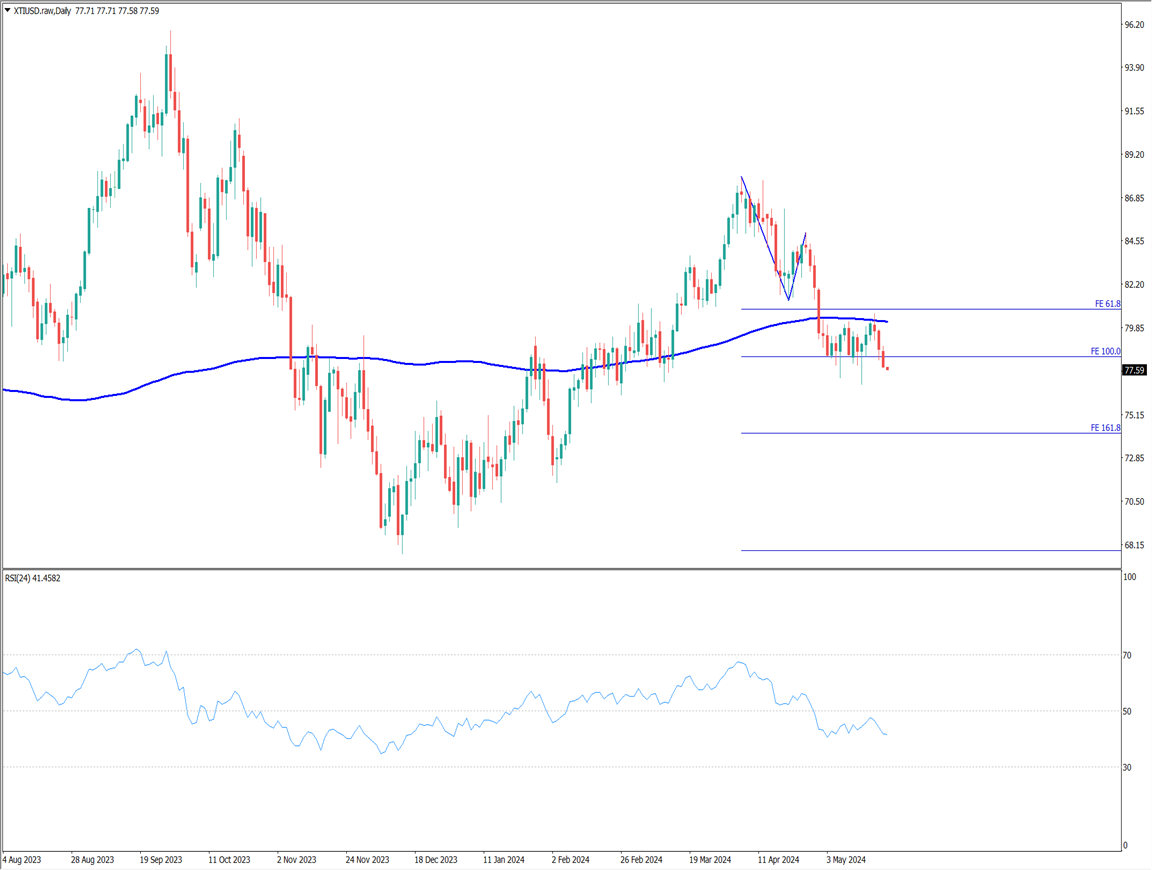
Task: Click the triangle arrow beside XTIUSD.raw title
Action: point(7,11)
